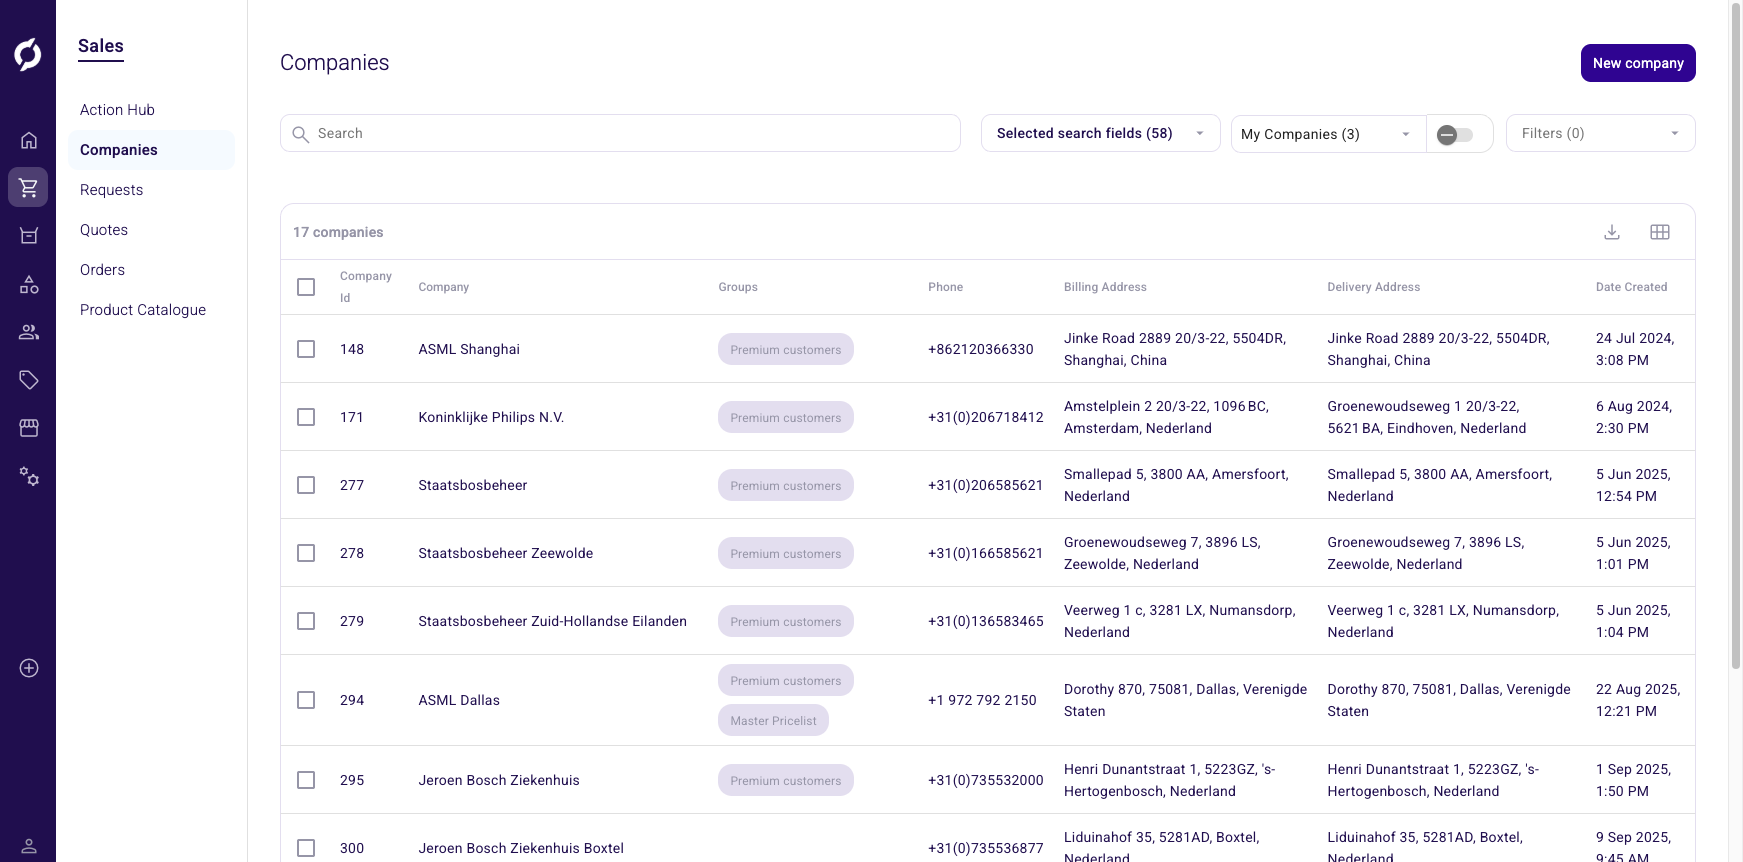Expand Selected search fields (58) dropdown
Viewport: 1743px width, 862px height.
click(1101, 133)
